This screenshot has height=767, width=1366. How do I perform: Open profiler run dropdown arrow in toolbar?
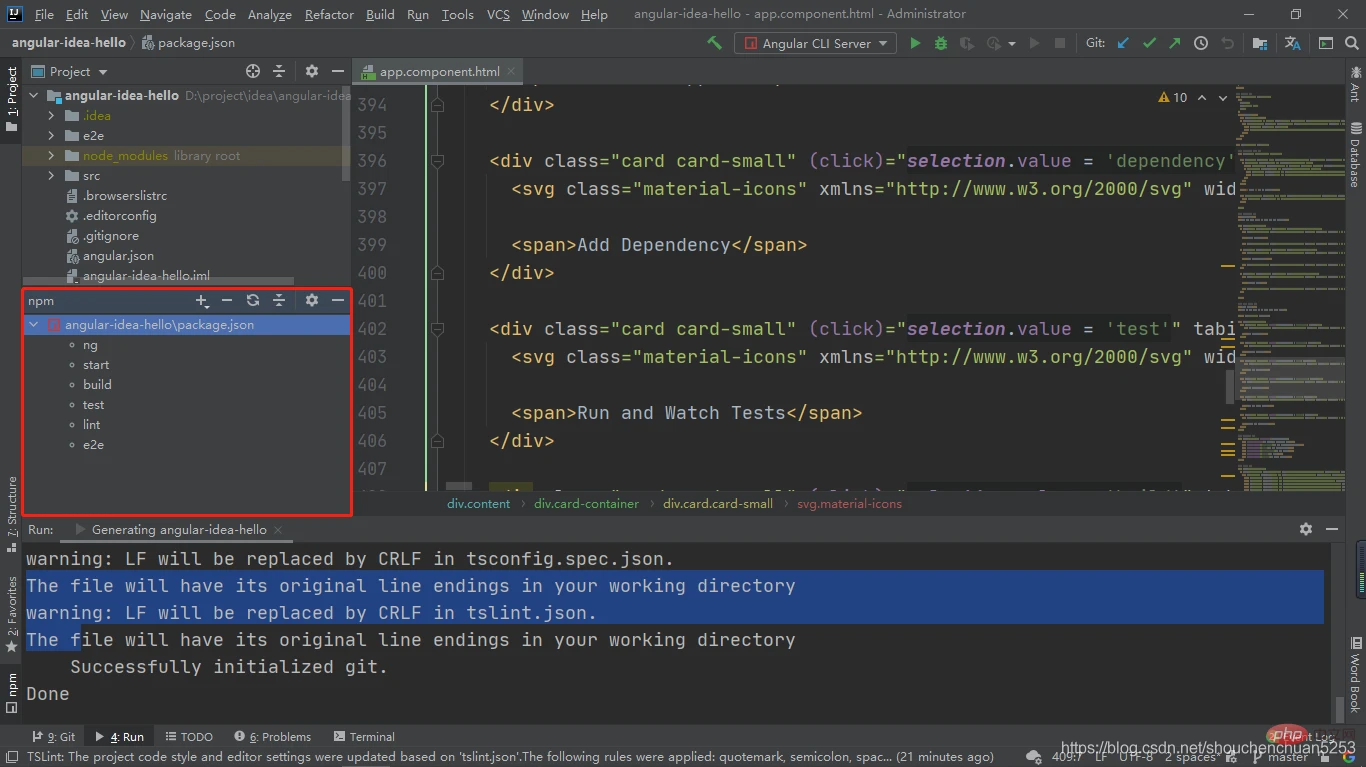click(1012, 43)
